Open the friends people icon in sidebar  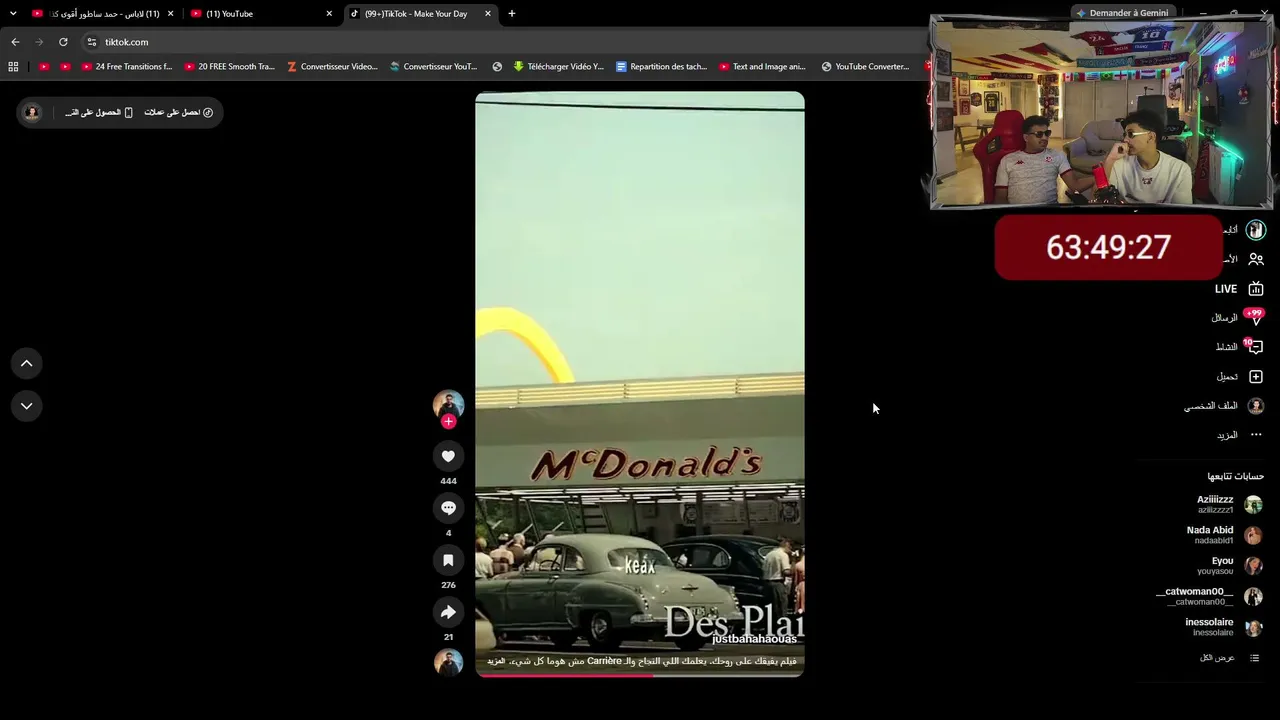pos(1256,259)
